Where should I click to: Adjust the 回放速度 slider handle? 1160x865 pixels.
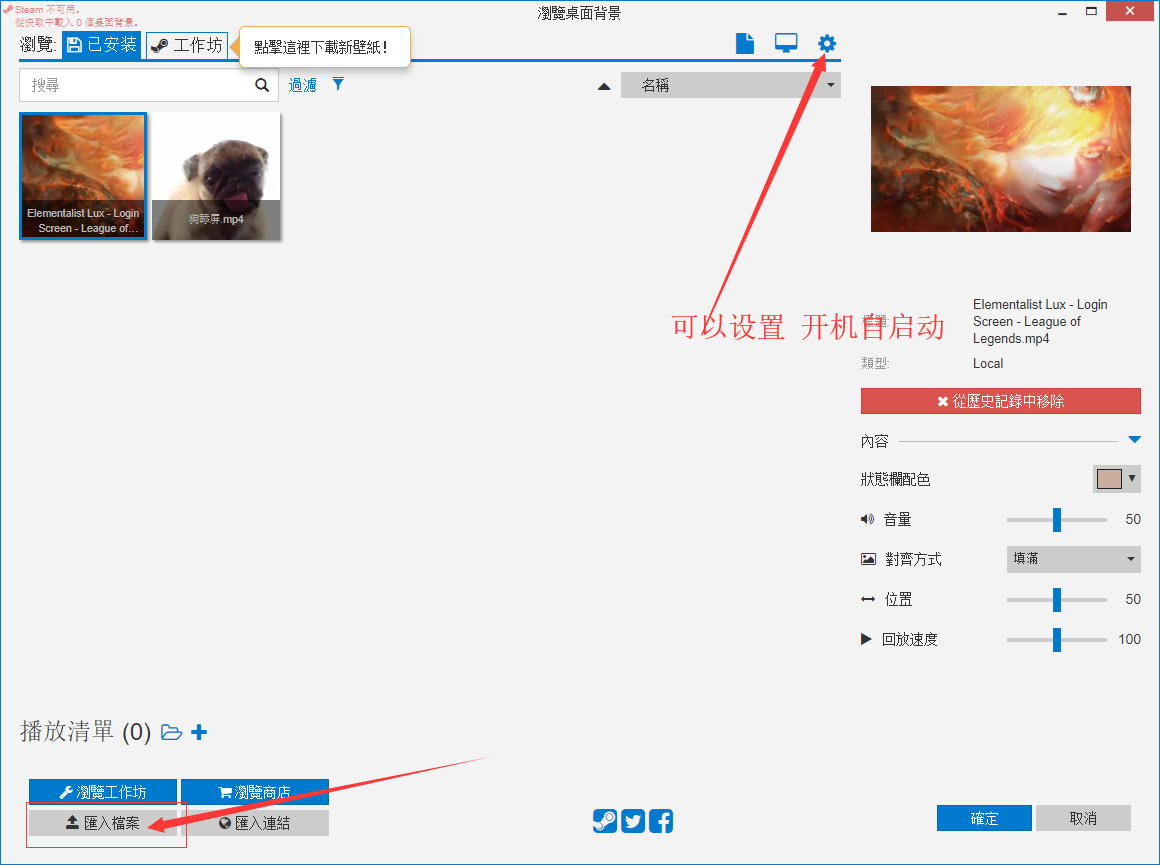click(x=1057, y=639)
